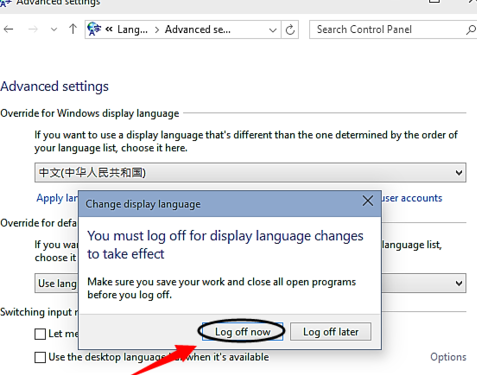
Task: Open the Options link
Action: pos(448,357)
